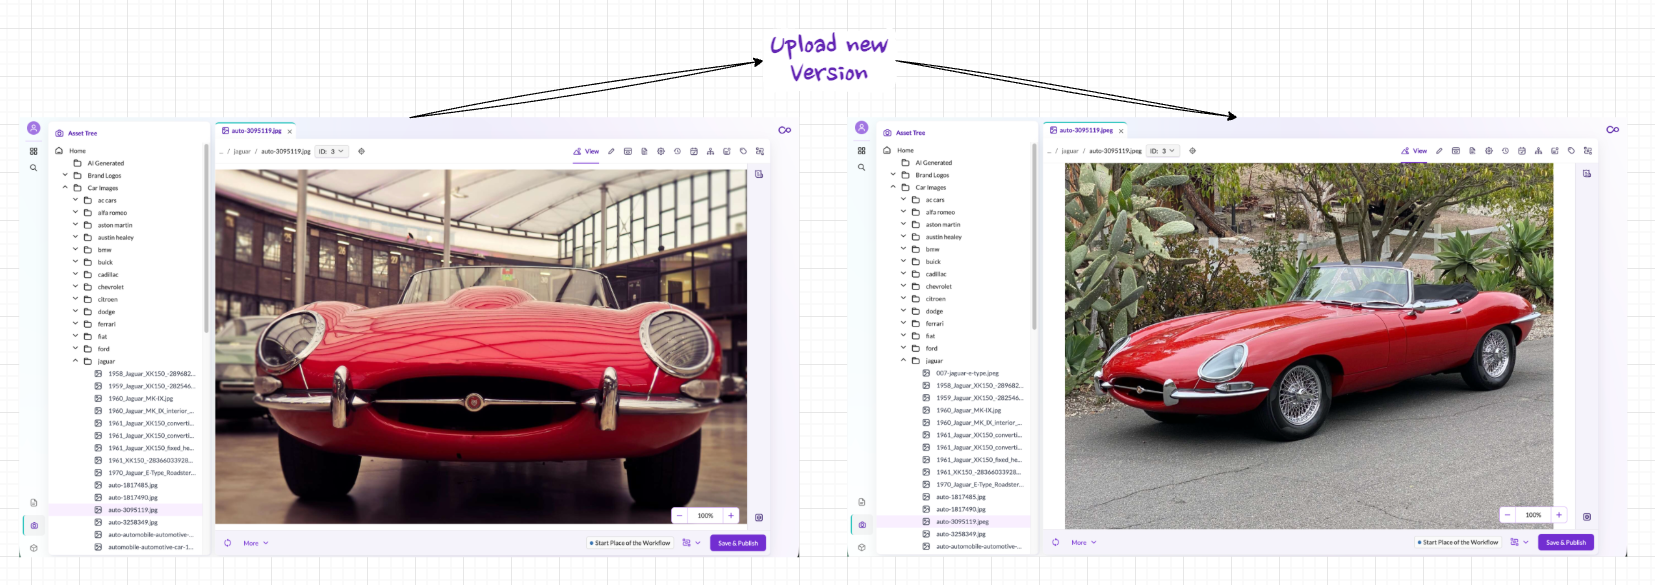Click Start Place of the Workflow in the .jpg window
Image resolution: width=1655 pixels, height=585 pixels.
pyautogui.click(x=630, y=543)
